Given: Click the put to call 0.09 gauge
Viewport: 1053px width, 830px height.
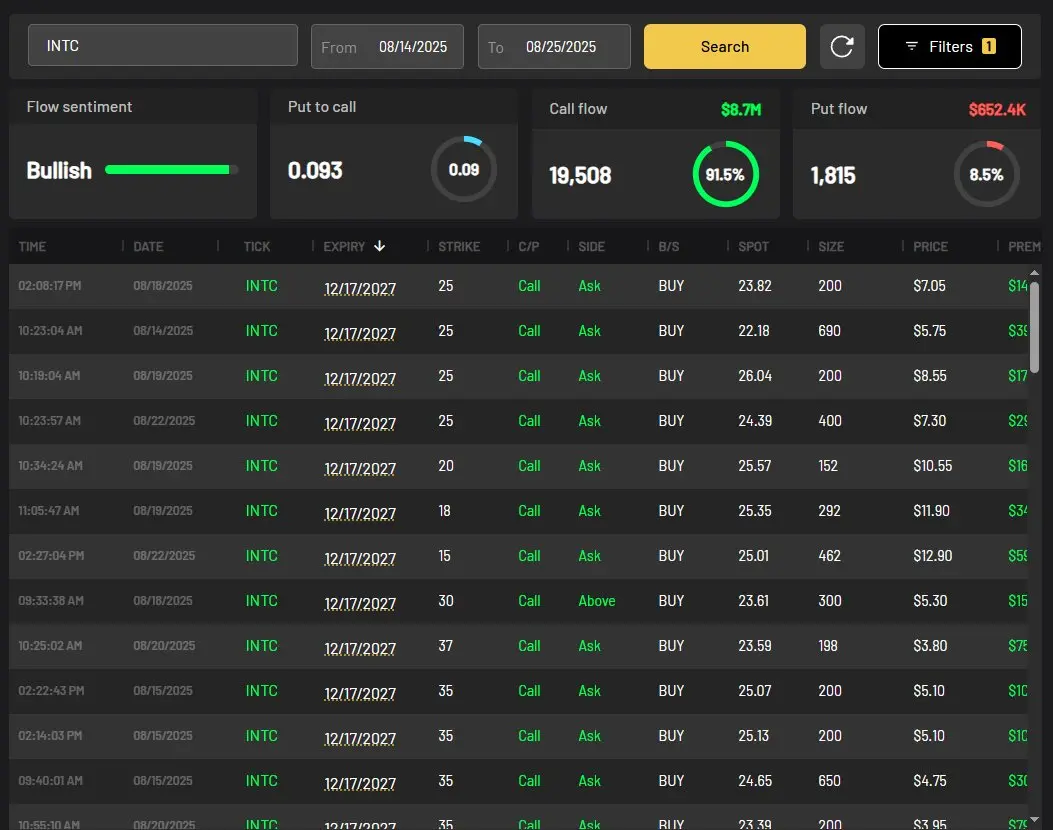Looking at the screenshot, I should click(464, 169).
